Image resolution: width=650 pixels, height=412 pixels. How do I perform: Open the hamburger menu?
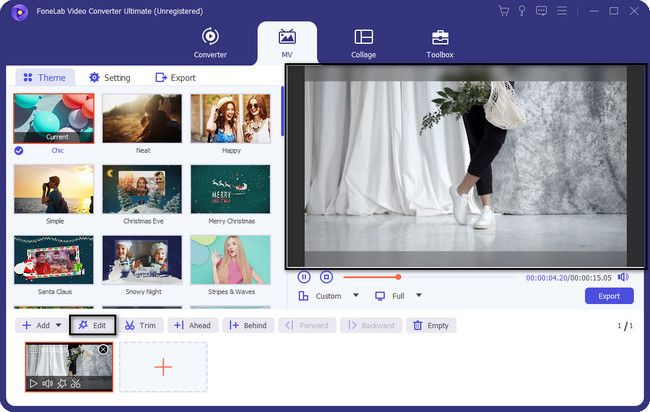pyautogui.click(x=562, y=11)
